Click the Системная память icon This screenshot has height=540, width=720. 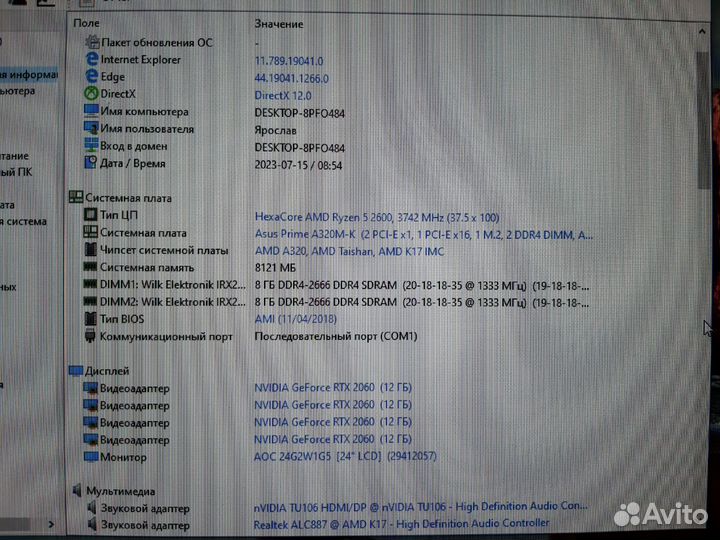point(90,267)
